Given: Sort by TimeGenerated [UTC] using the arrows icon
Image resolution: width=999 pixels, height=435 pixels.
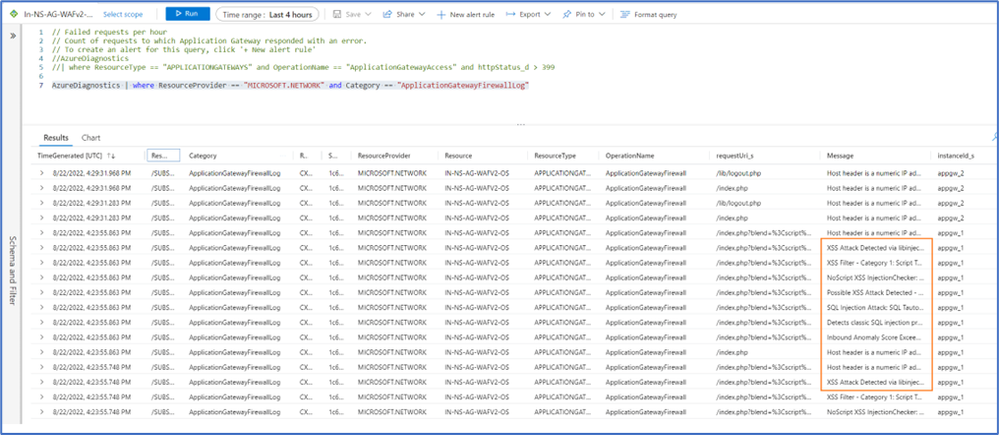Looking at the screenshot, I should (x=111, y=155).
